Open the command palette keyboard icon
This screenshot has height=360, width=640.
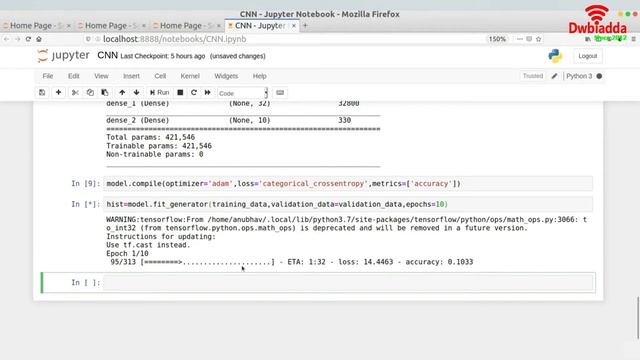(x=280, y=93)
